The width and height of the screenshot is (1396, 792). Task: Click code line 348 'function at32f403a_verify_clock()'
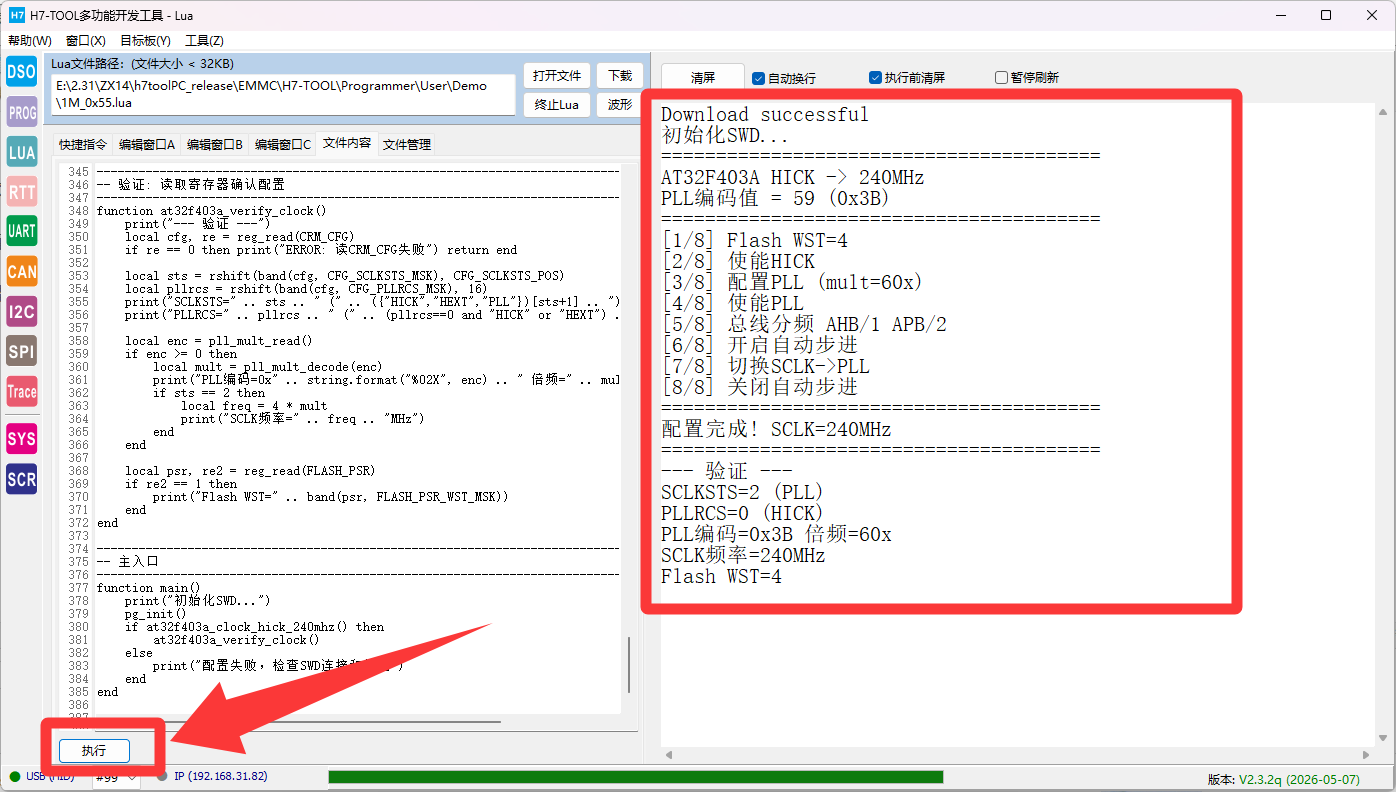[211, 211]
